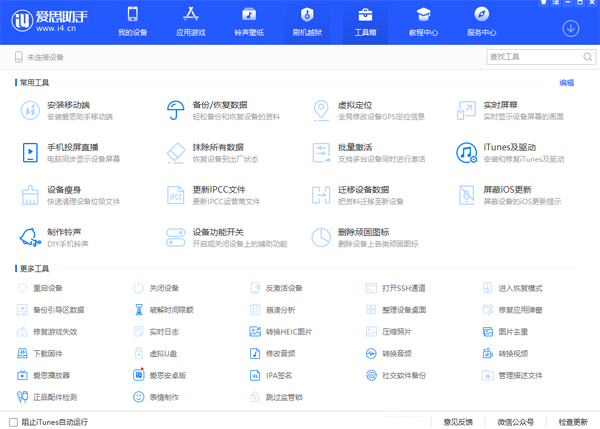Click the 编辑 link in 常用工具

(x=567, y=83)
